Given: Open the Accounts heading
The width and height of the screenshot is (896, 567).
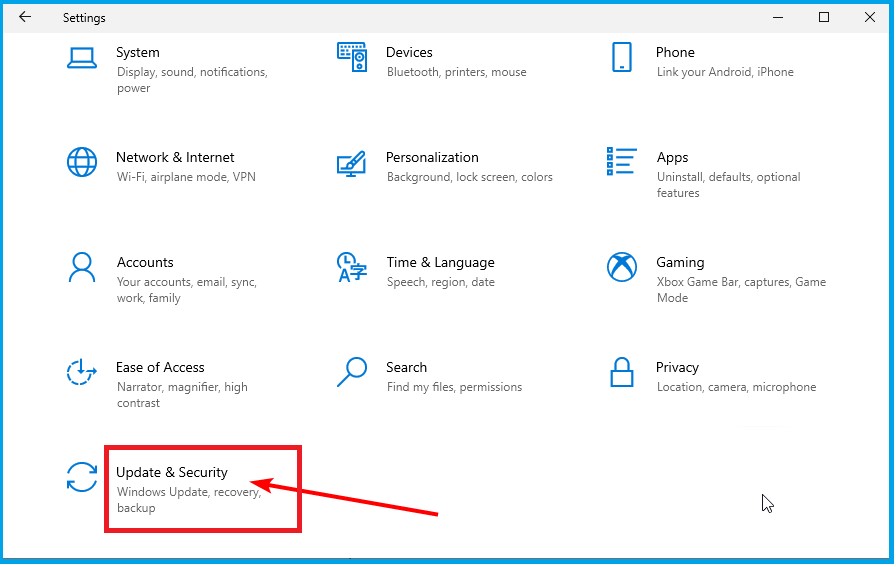Looking at the screenshot, I should [x=145, y=262].
